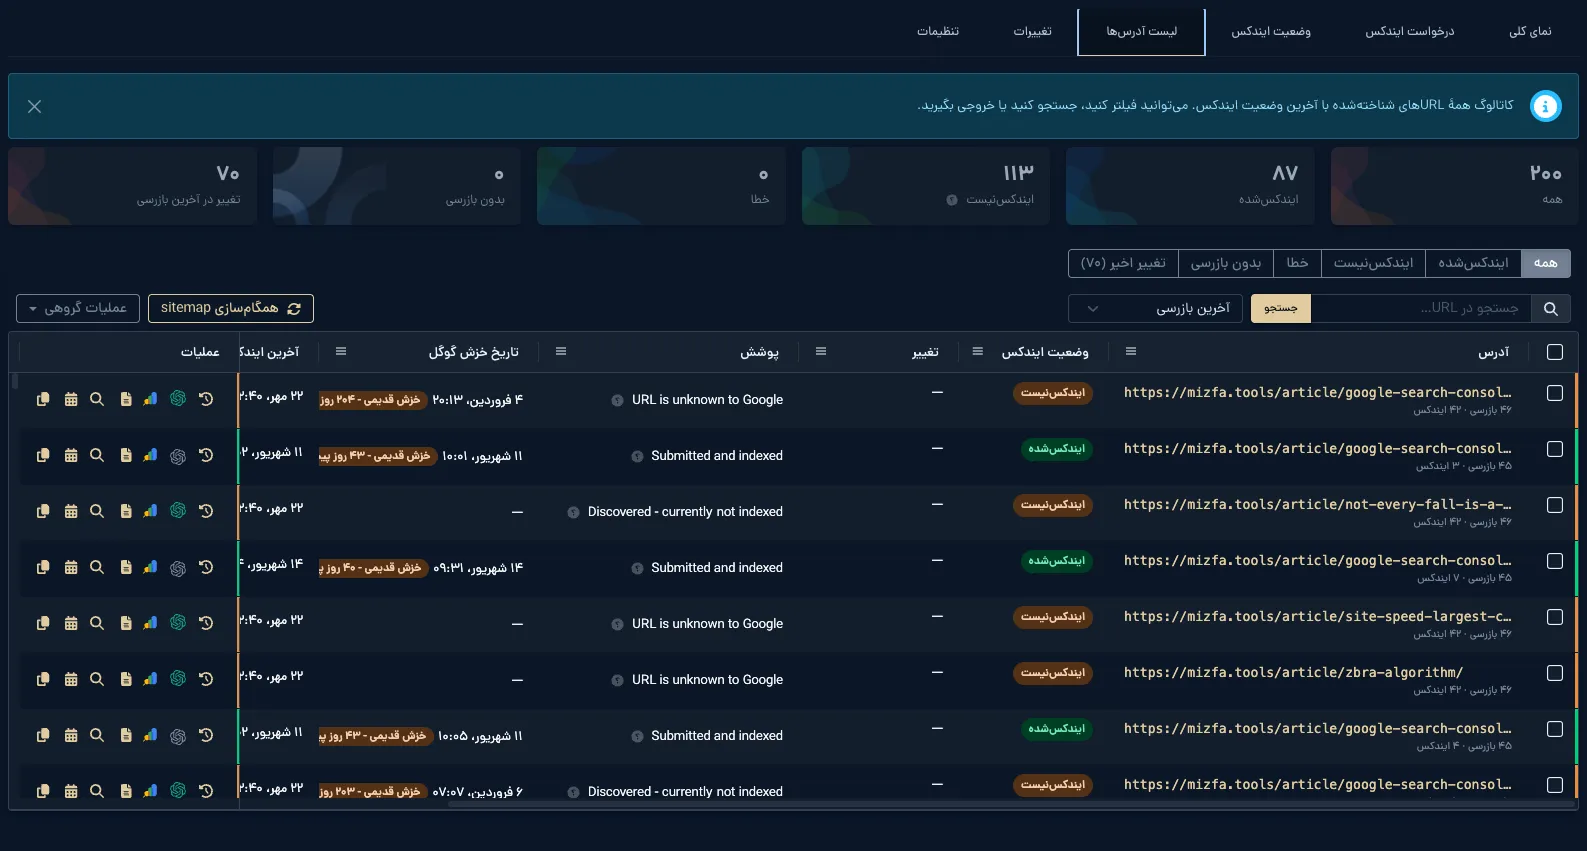Open document icon in zbra-algorithm row

(x=126, y=679)
